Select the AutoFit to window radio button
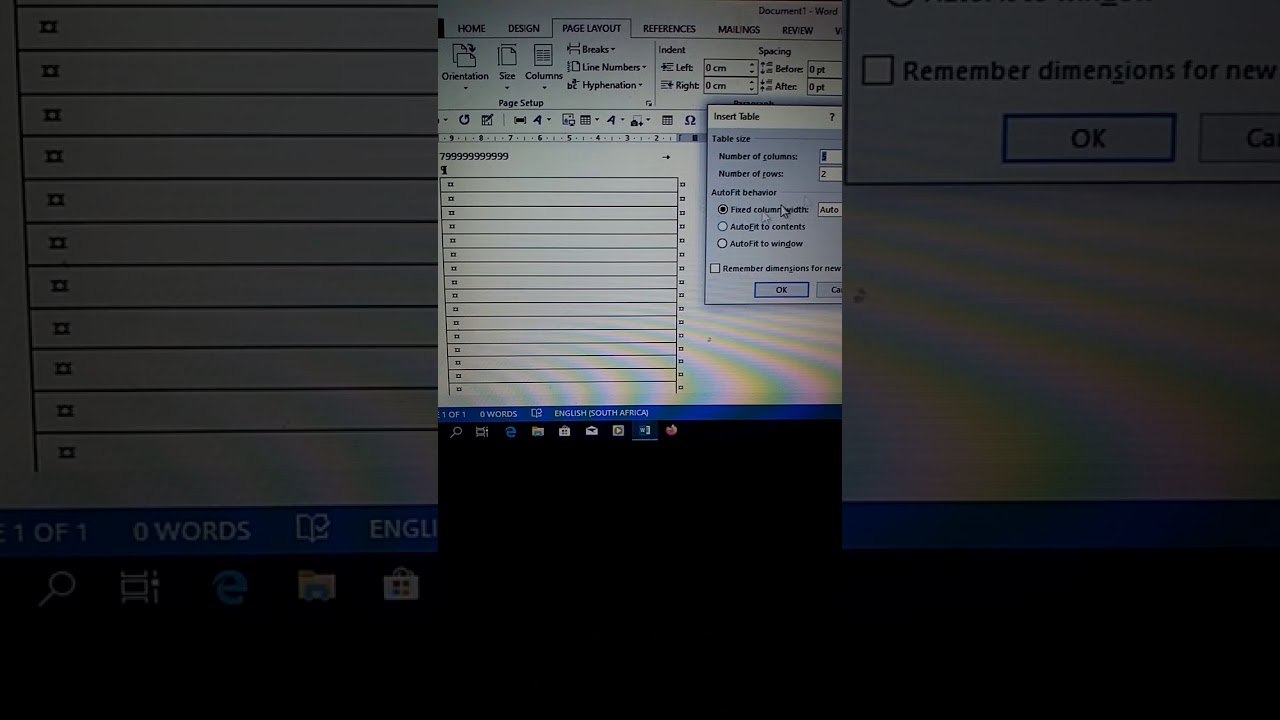1280x720 pixels. point(723,244)
